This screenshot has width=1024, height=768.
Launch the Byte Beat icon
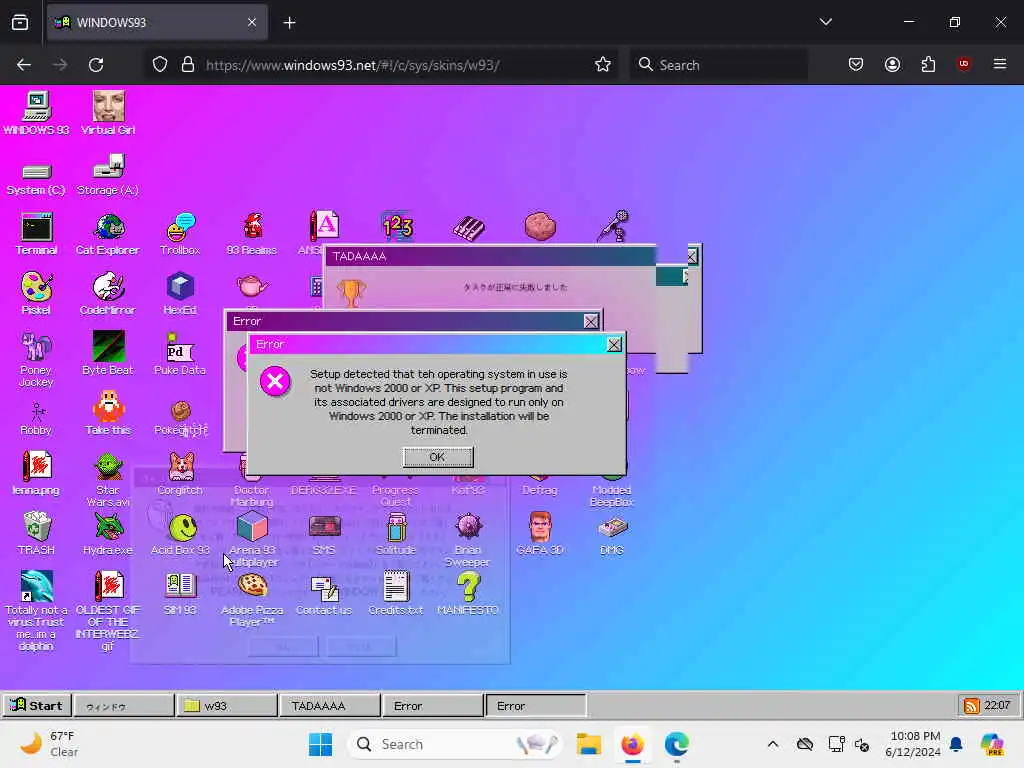108,353
